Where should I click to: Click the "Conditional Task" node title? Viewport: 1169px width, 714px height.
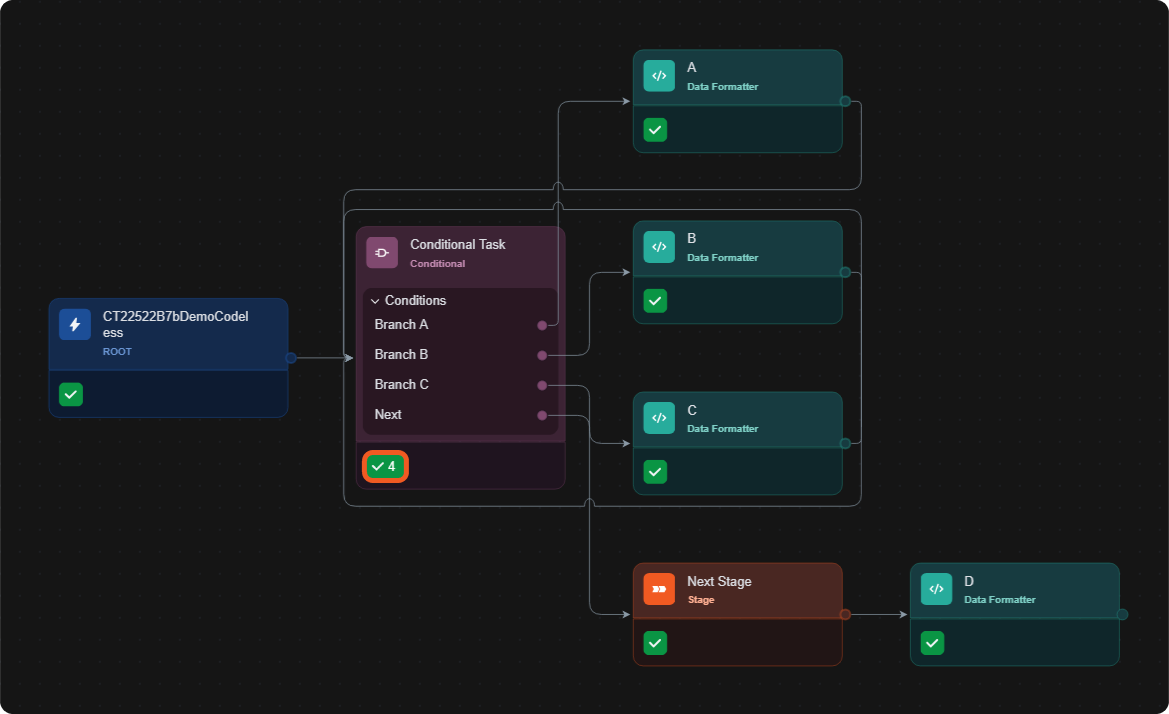pos(458,244)
